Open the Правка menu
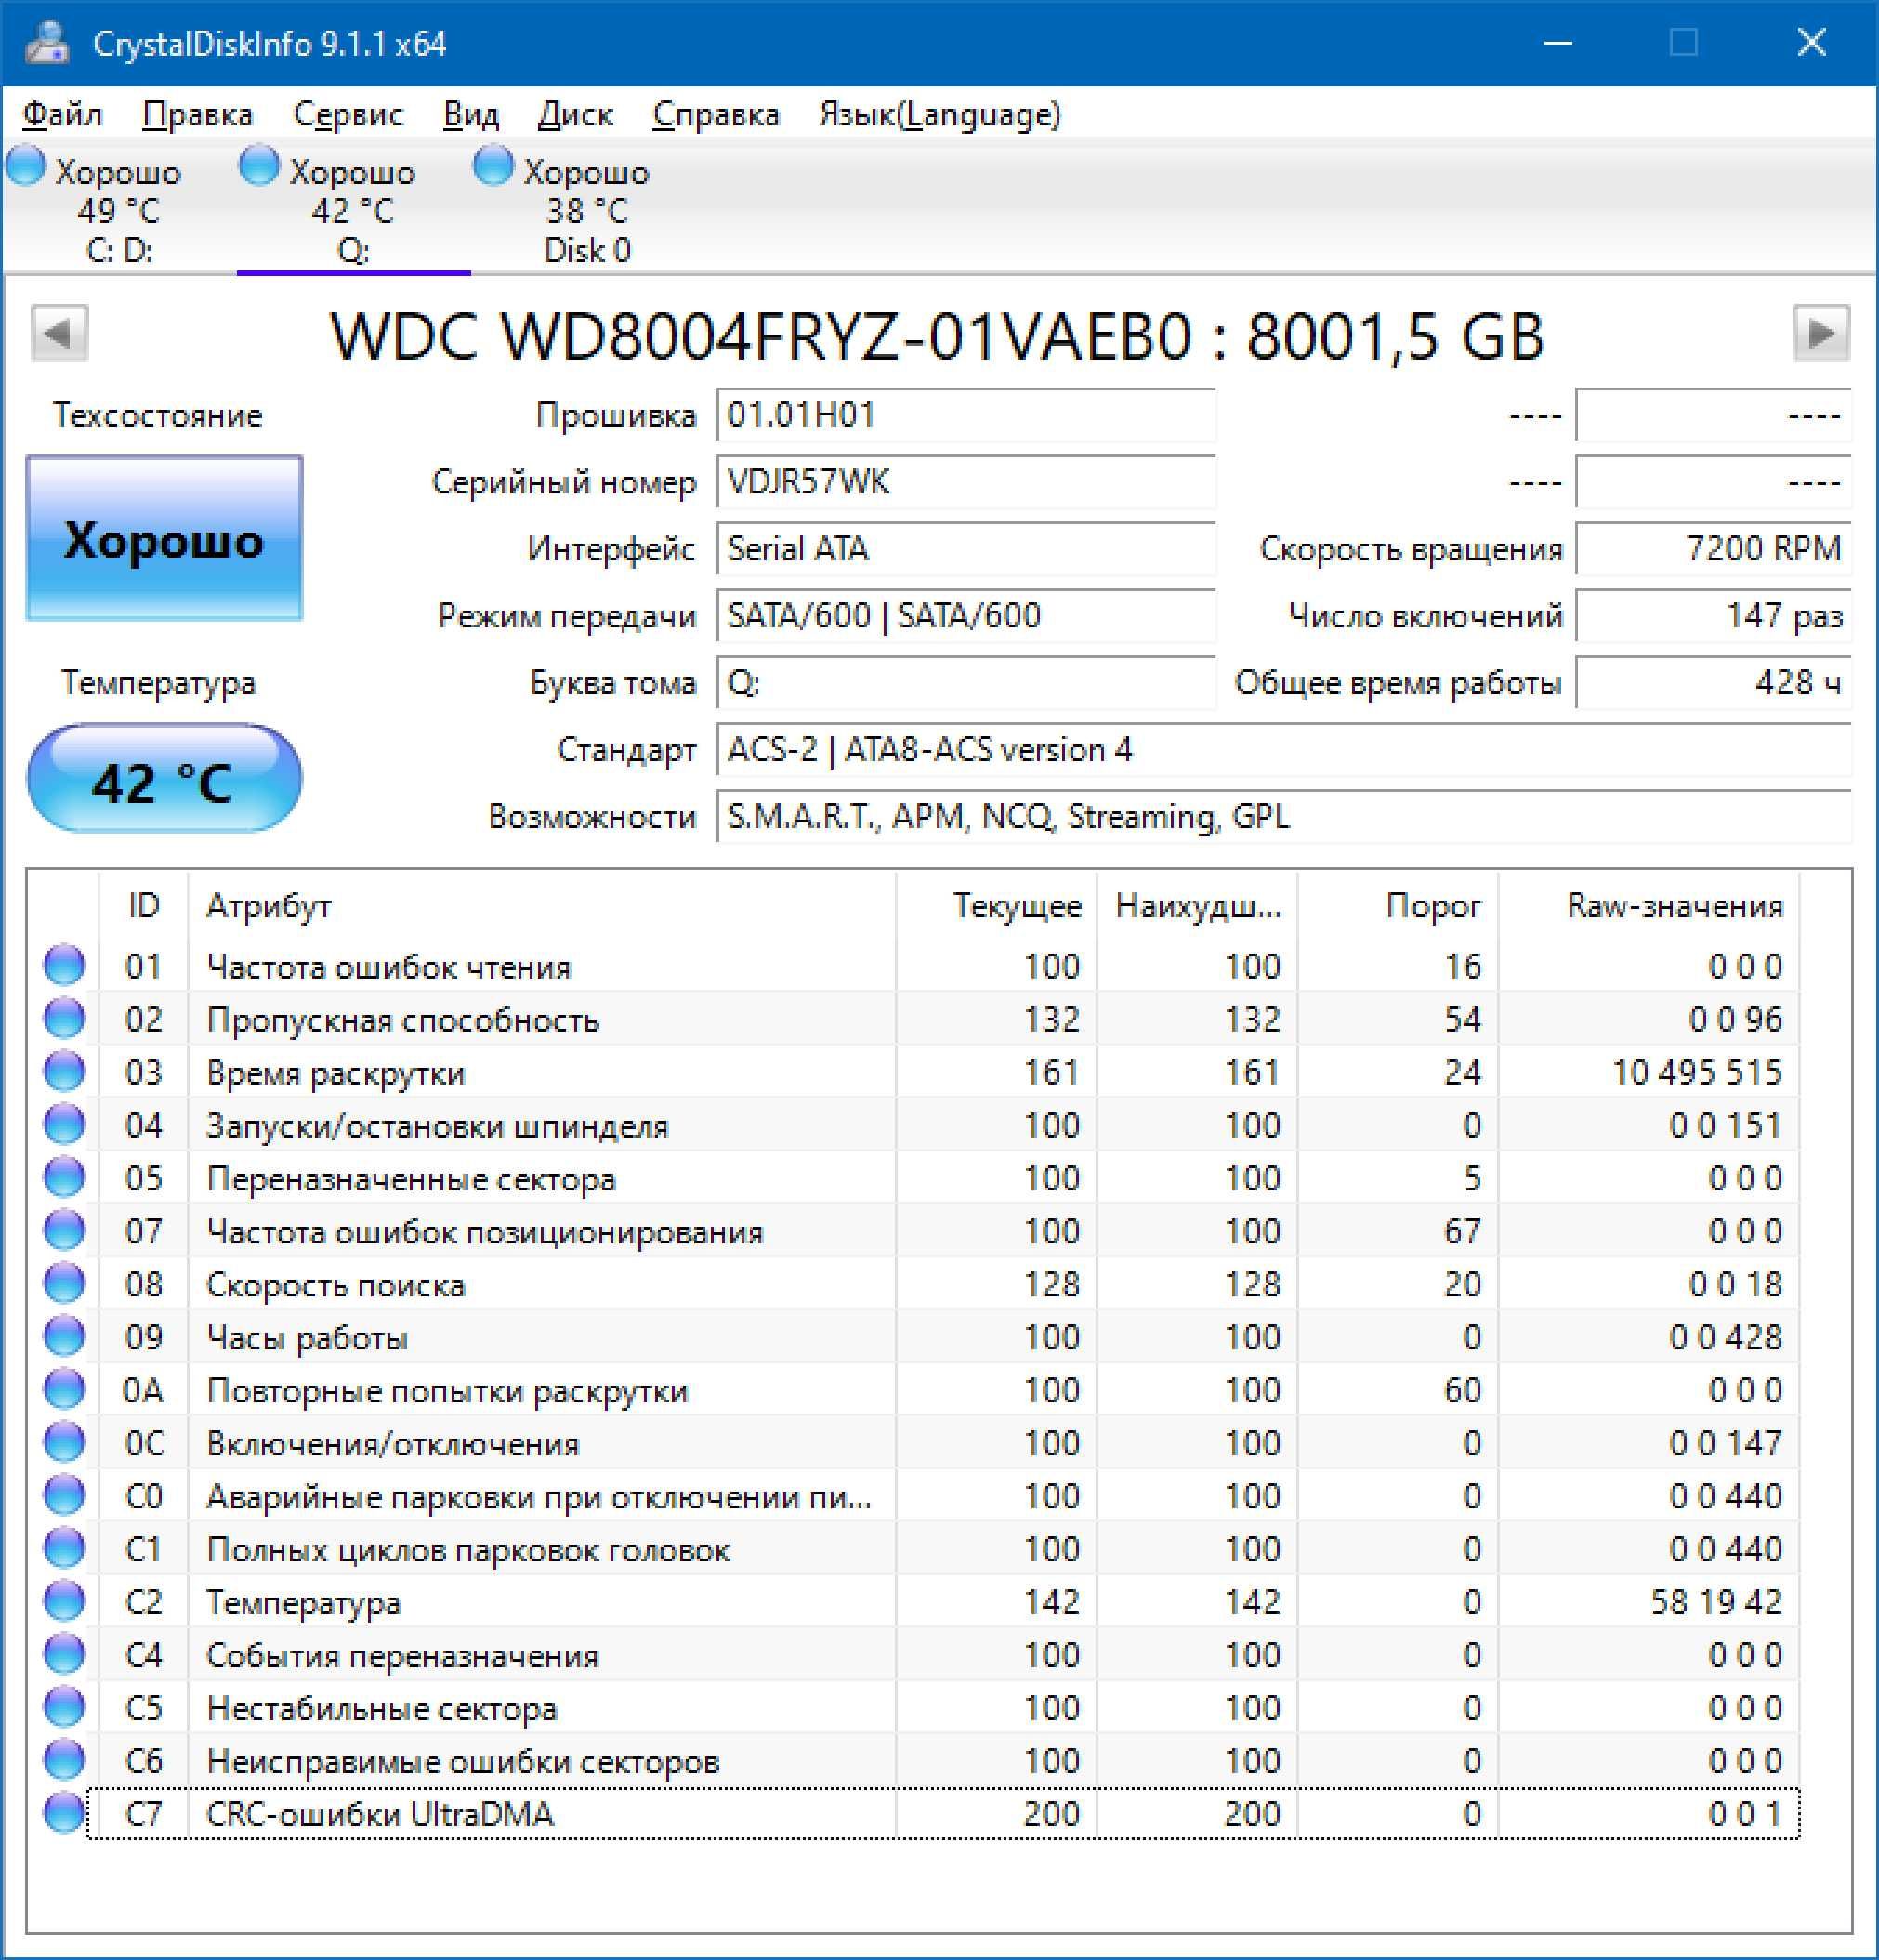Image resolution: width=1879 pixels, height=1960 pixels. click(197, 114)
